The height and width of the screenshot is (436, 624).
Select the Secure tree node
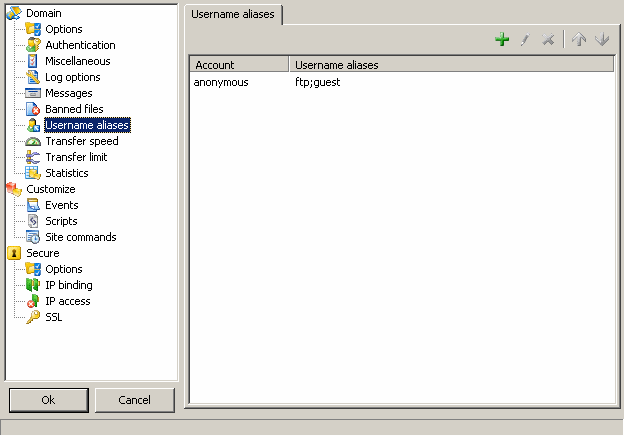tap(43, 253)
